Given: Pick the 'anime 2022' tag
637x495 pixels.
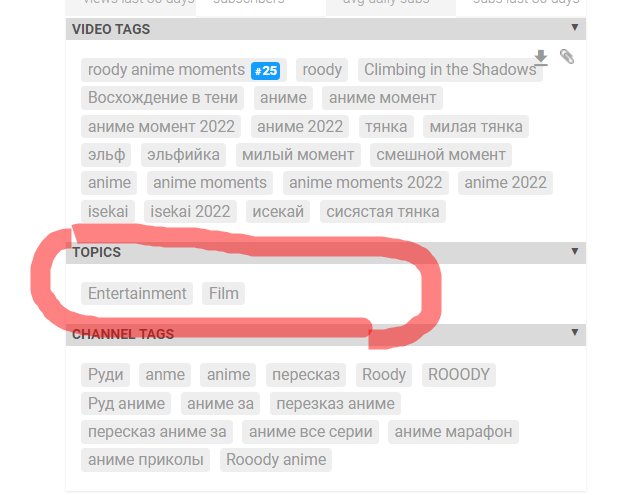Looking at the screenshot, I should point(505,183).
